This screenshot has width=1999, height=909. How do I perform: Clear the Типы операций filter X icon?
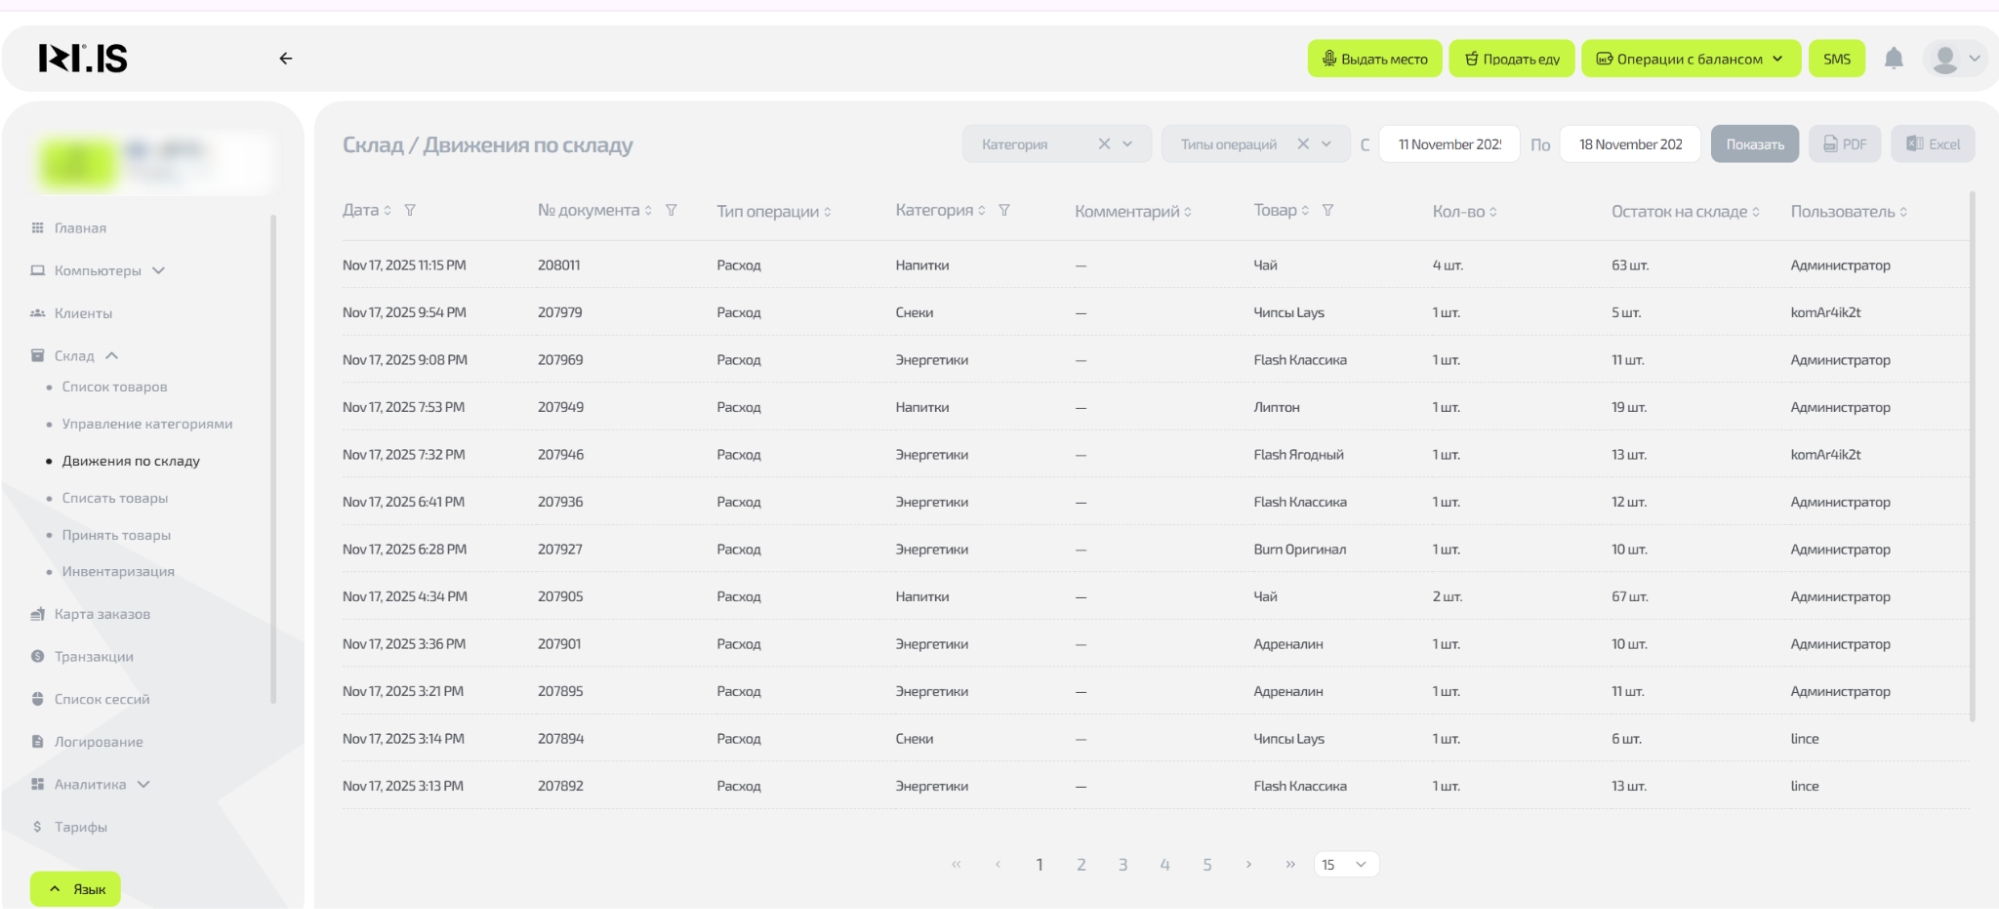coord(1303,144)
